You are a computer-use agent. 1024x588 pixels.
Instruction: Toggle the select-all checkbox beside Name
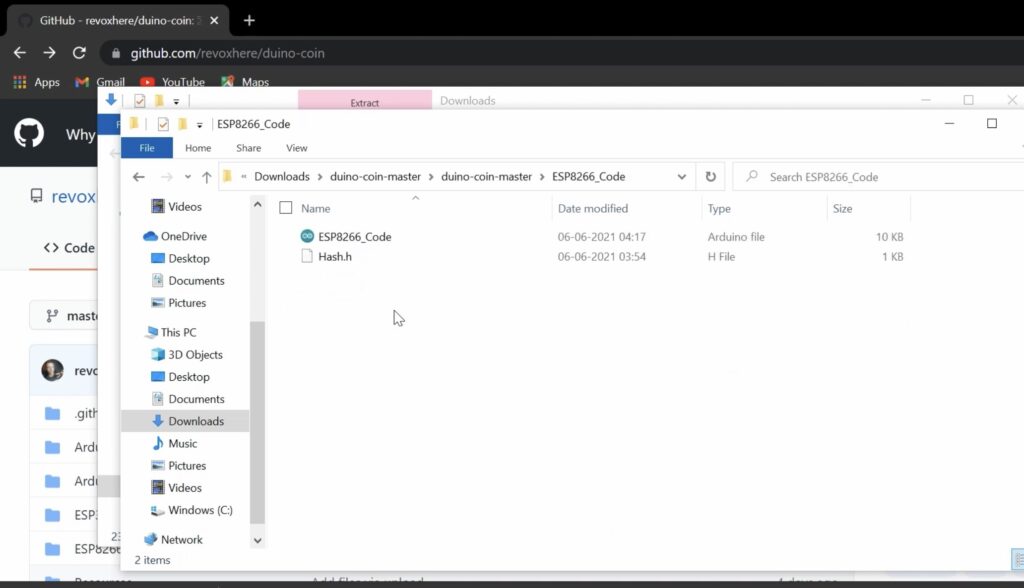coord(286,208)
